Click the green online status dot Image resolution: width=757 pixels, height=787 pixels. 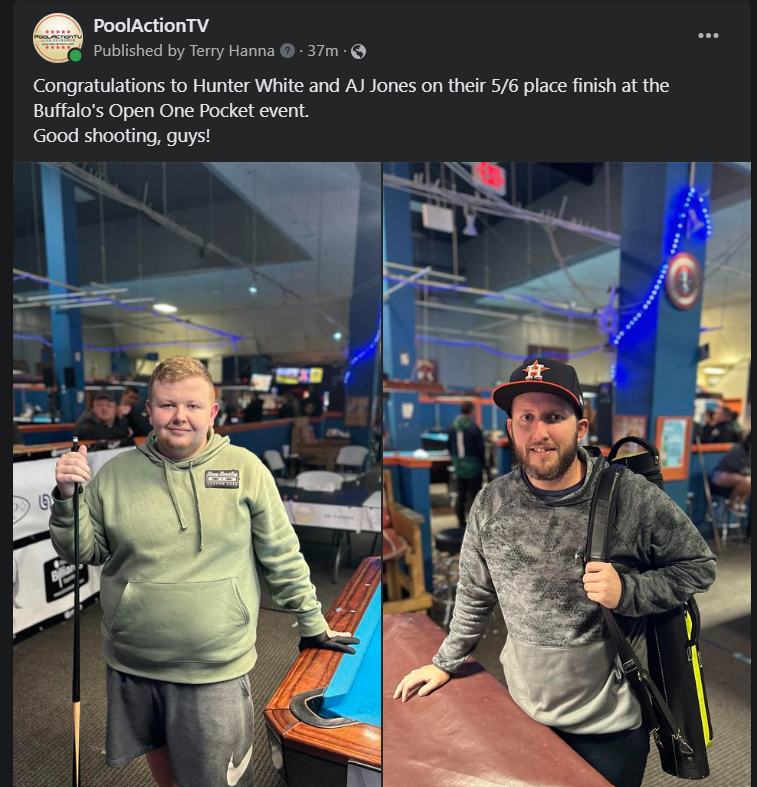pos(75,56)
